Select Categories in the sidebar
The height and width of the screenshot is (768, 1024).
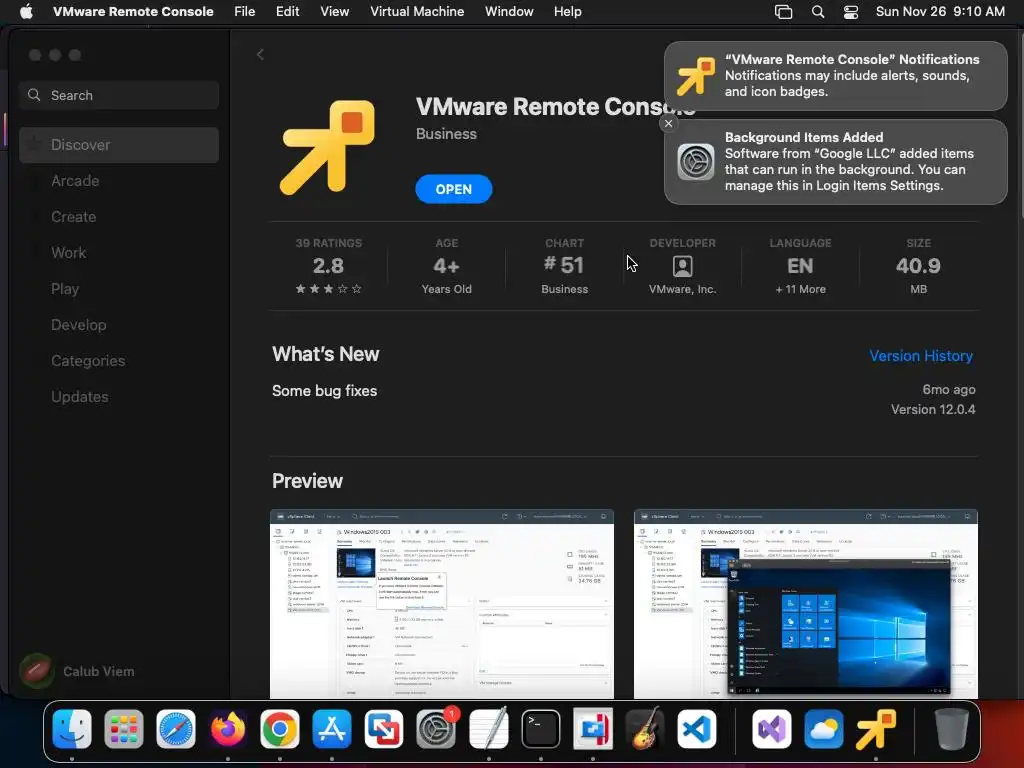click(x=119, y=360)
